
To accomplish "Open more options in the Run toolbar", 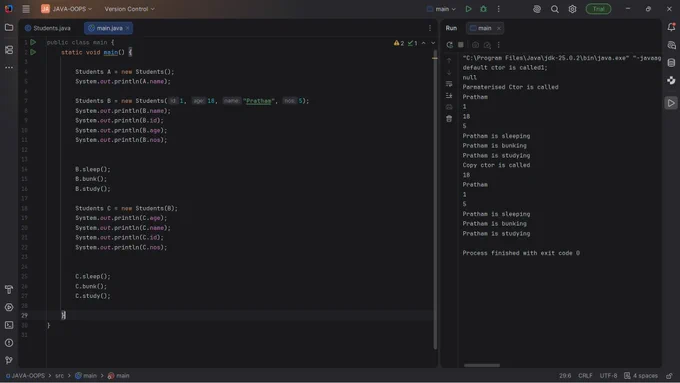I will click(498, 45).
